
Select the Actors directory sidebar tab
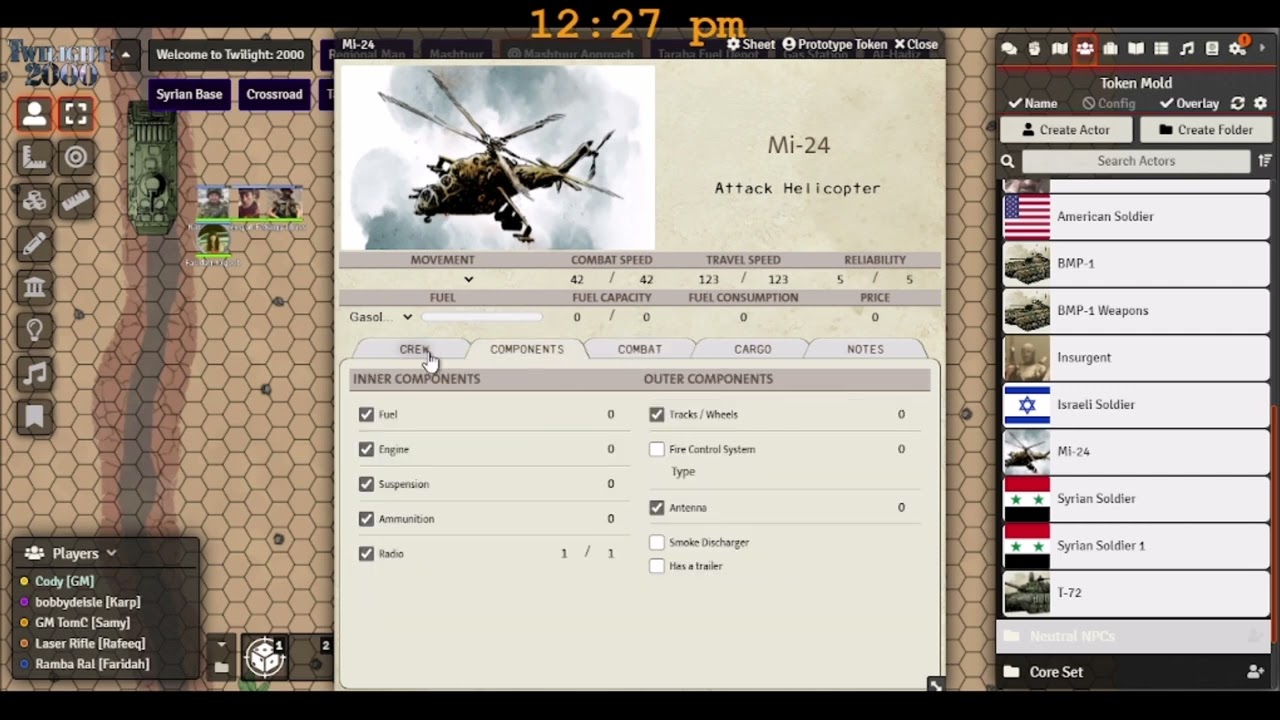(x=1085, y=48)
